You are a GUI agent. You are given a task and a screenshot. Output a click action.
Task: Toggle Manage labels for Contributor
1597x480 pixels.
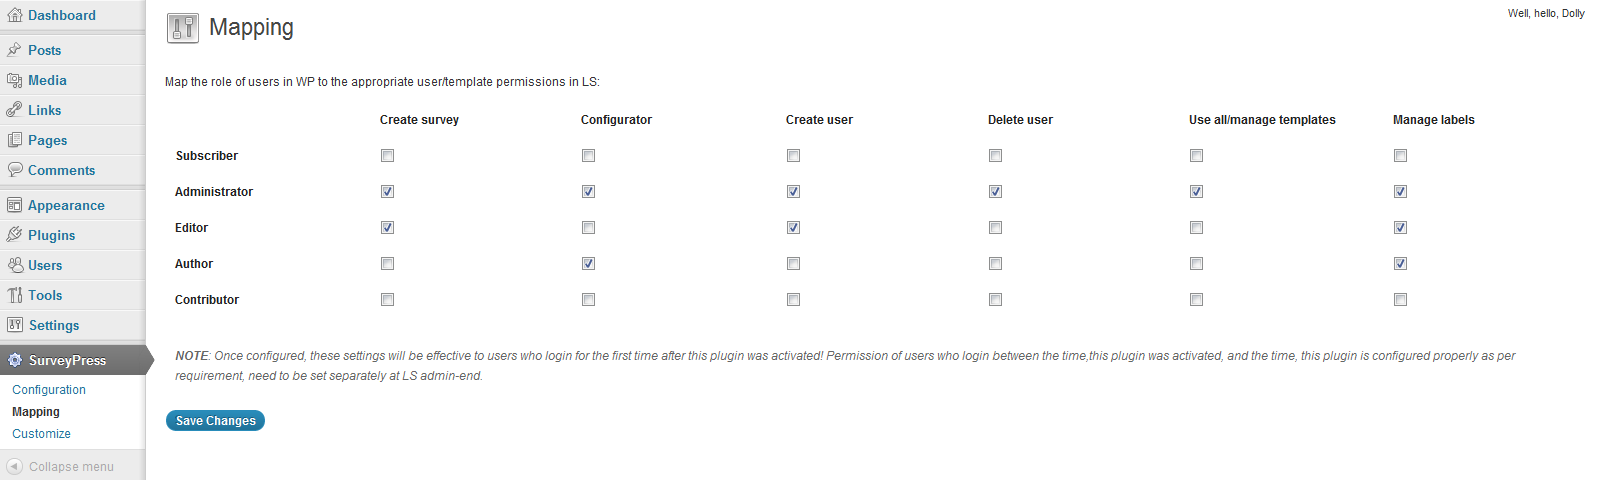click(x=1400, y=300)
